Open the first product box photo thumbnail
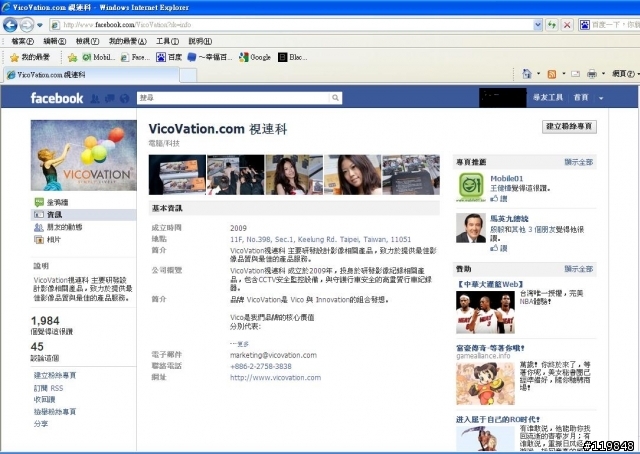Viewport: 640px width, 454px height. [x=177, y=175]
